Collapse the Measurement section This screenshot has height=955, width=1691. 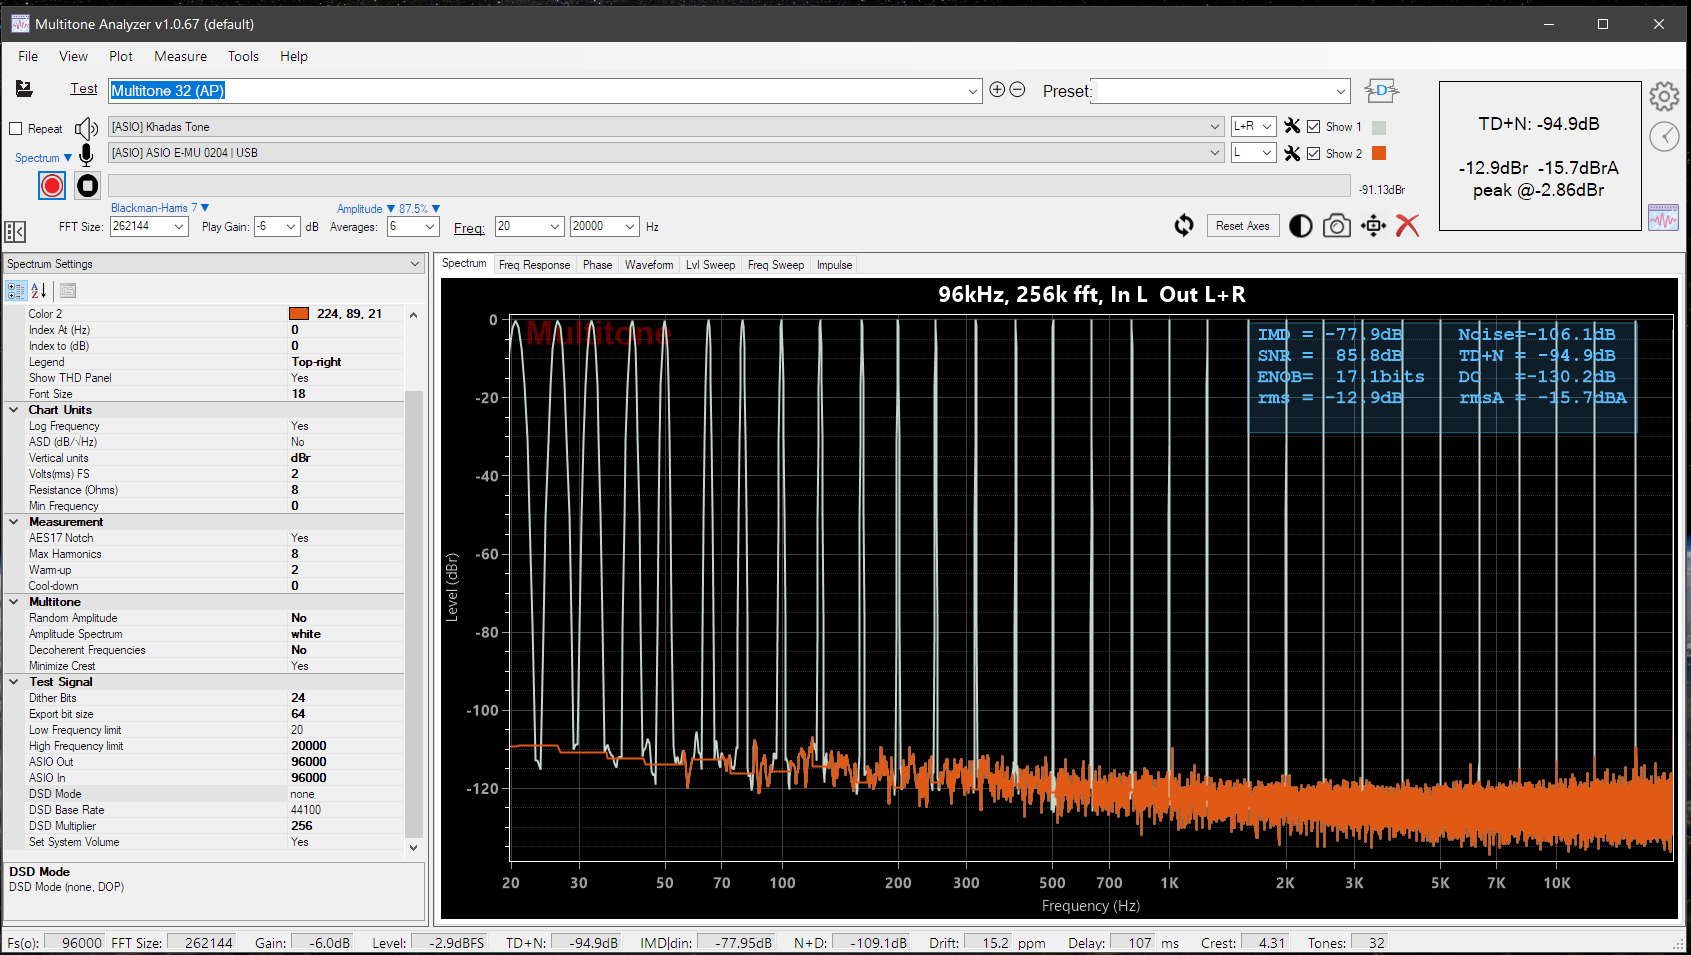click(x=14, y=522)
